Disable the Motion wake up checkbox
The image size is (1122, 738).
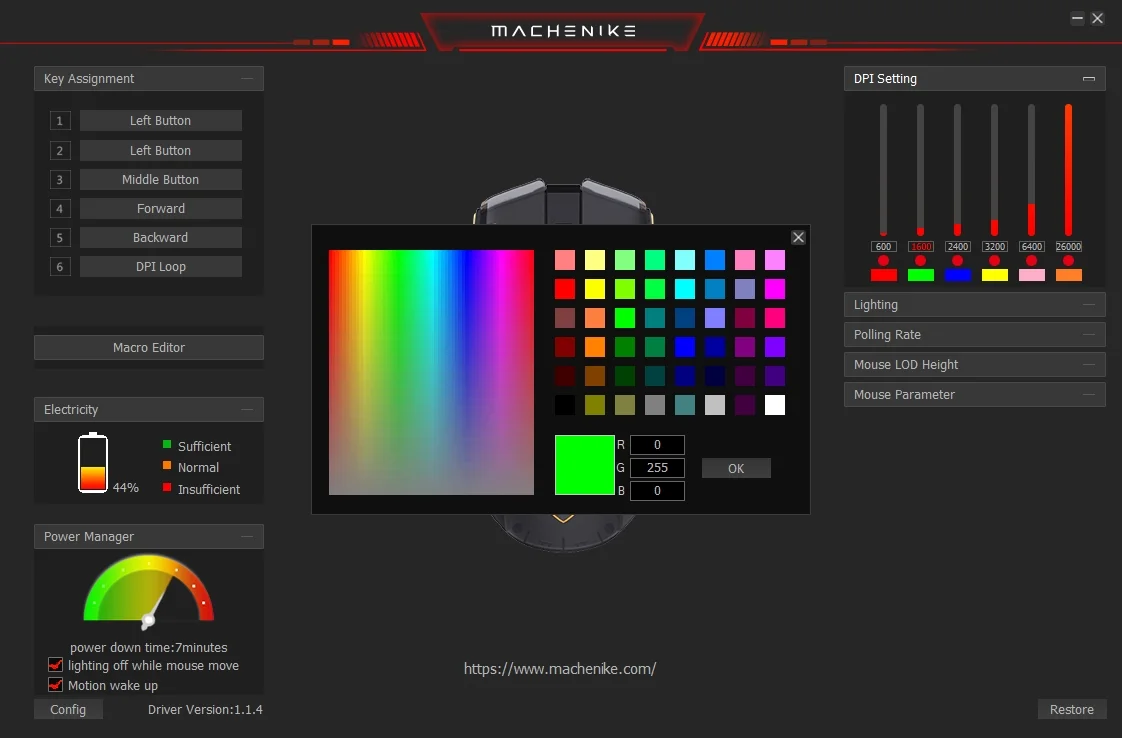[x=56, y=685]
